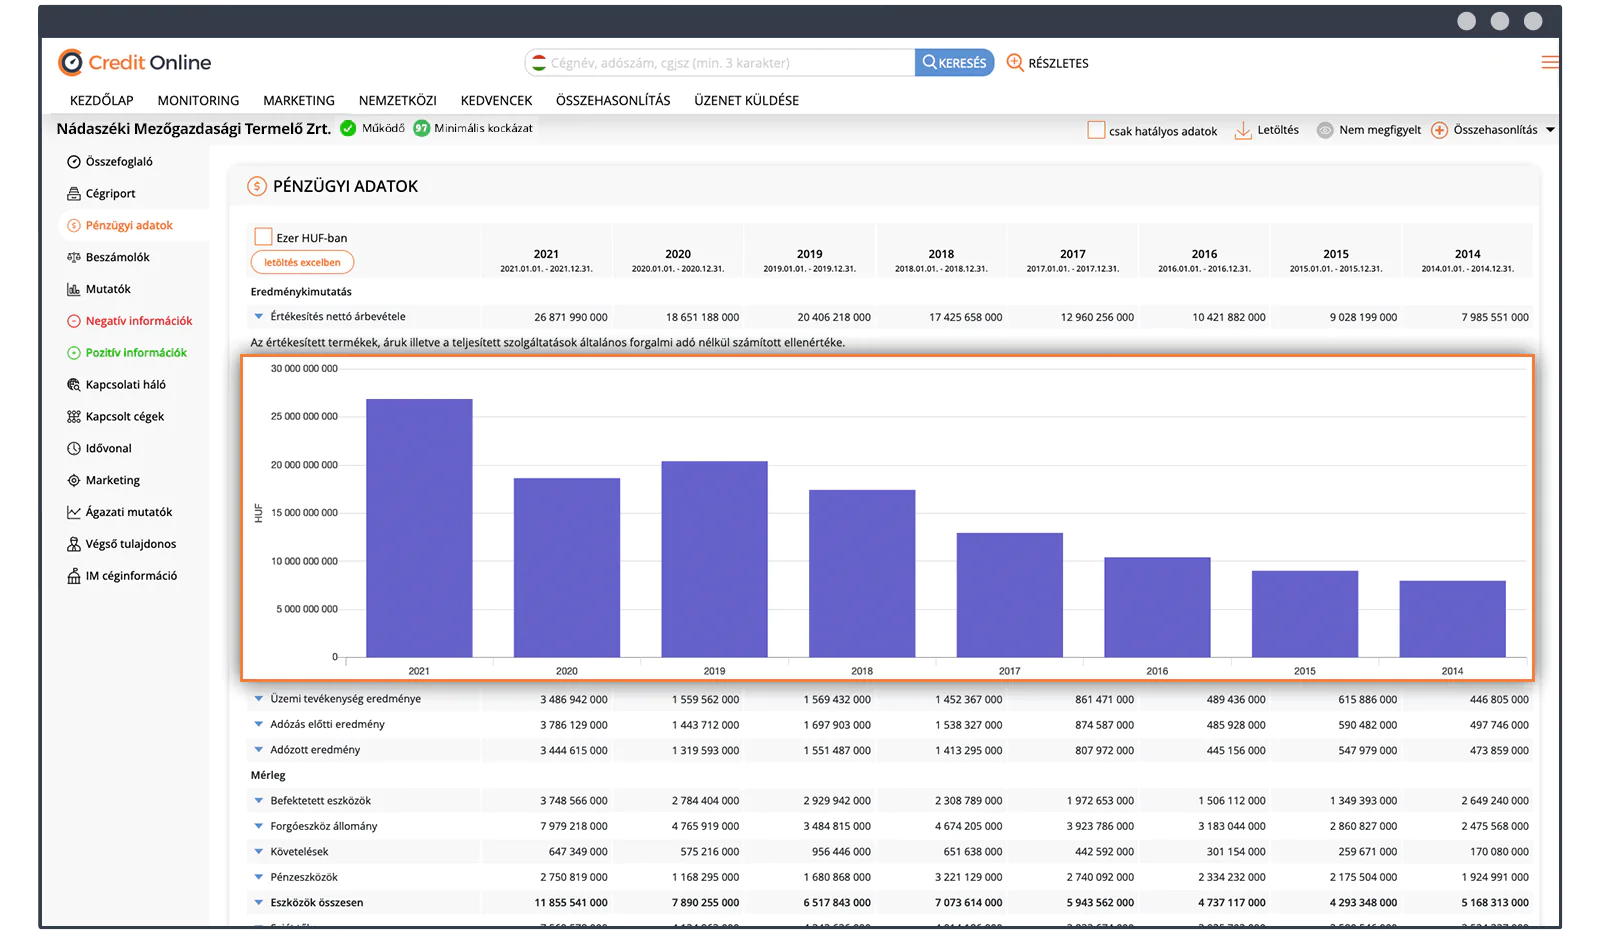Click the Letöltés download icon
This screenshot has width=1600, height=934.
[1243, 131]
